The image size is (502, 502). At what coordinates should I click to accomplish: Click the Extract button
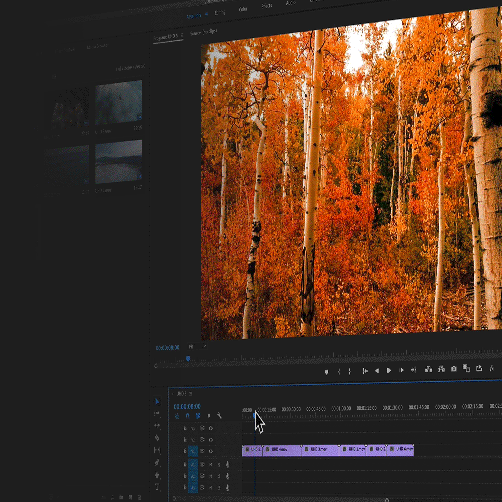click(x=441, y=369)
